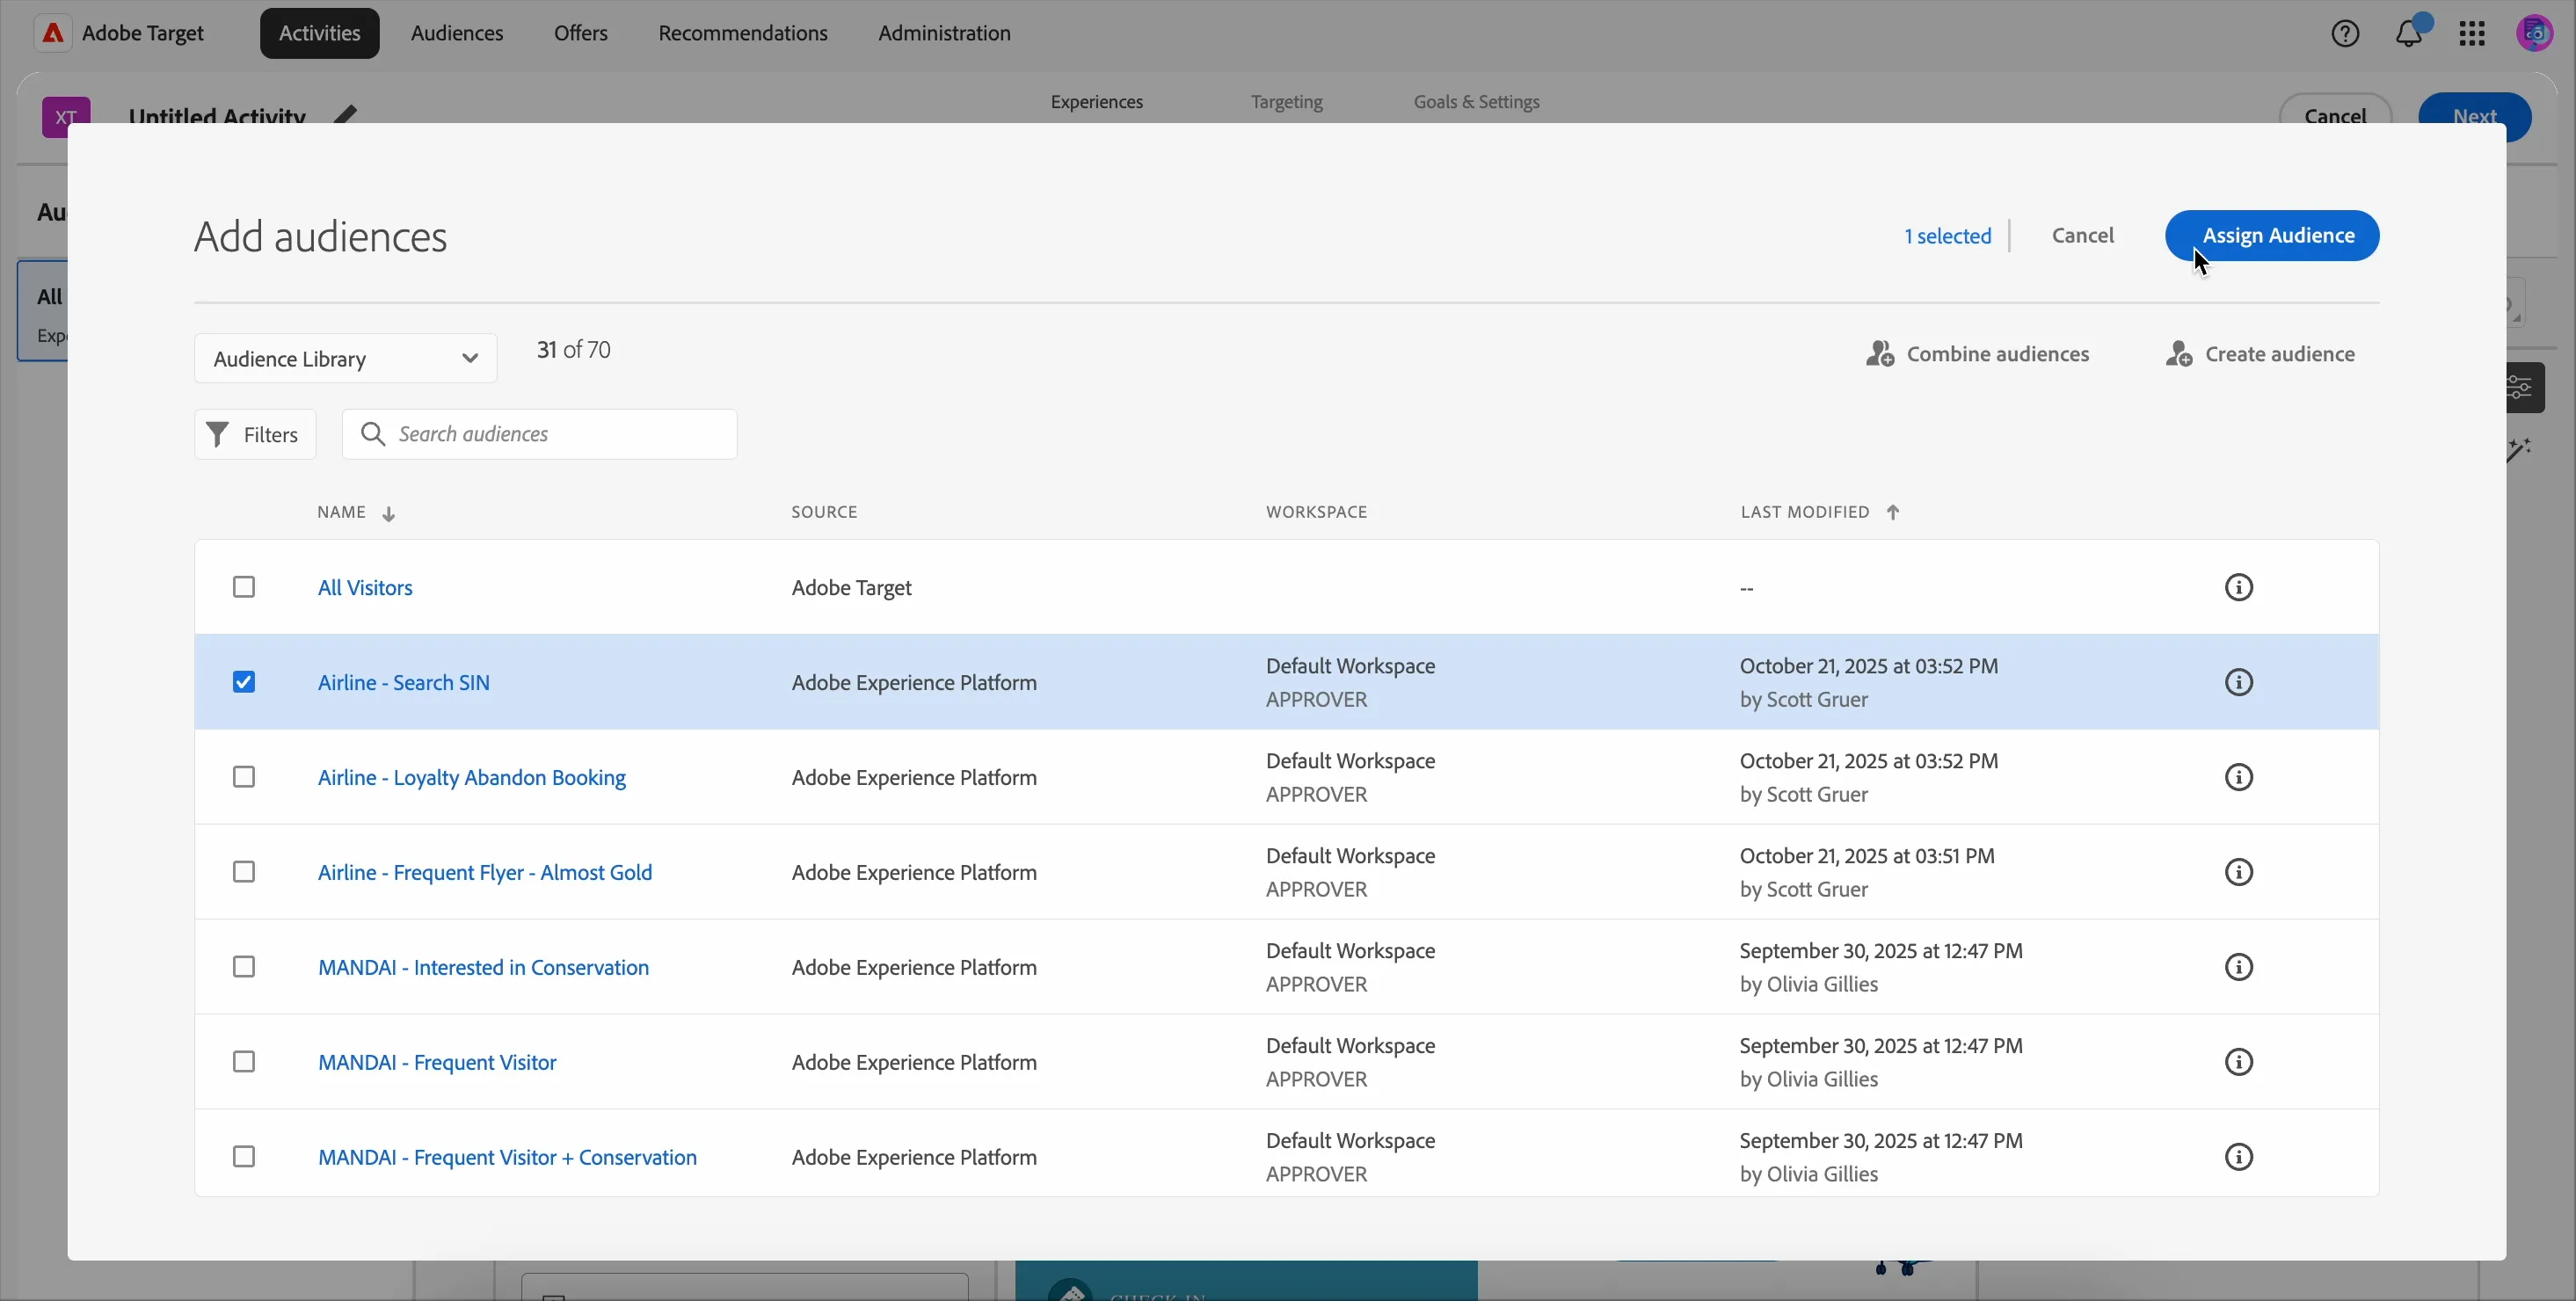
Task: Show info for Airline - Search SIN
Action: point(2239,682)
